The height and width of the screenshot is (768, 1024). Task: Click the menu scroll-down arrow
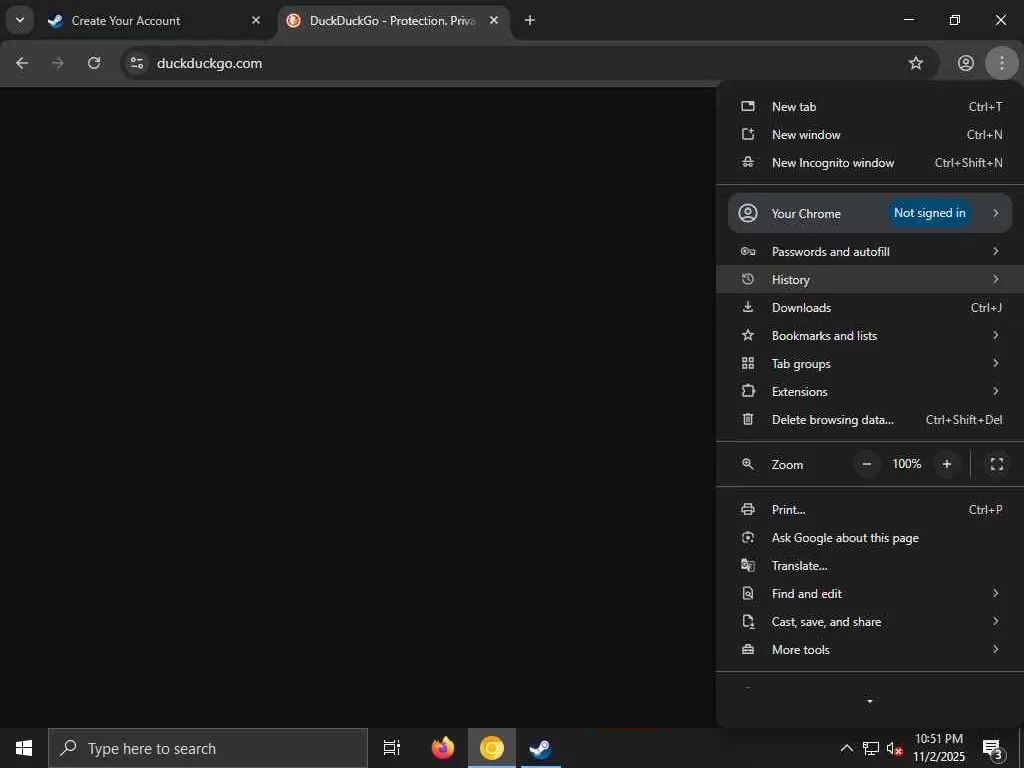(x=870, y=701)
